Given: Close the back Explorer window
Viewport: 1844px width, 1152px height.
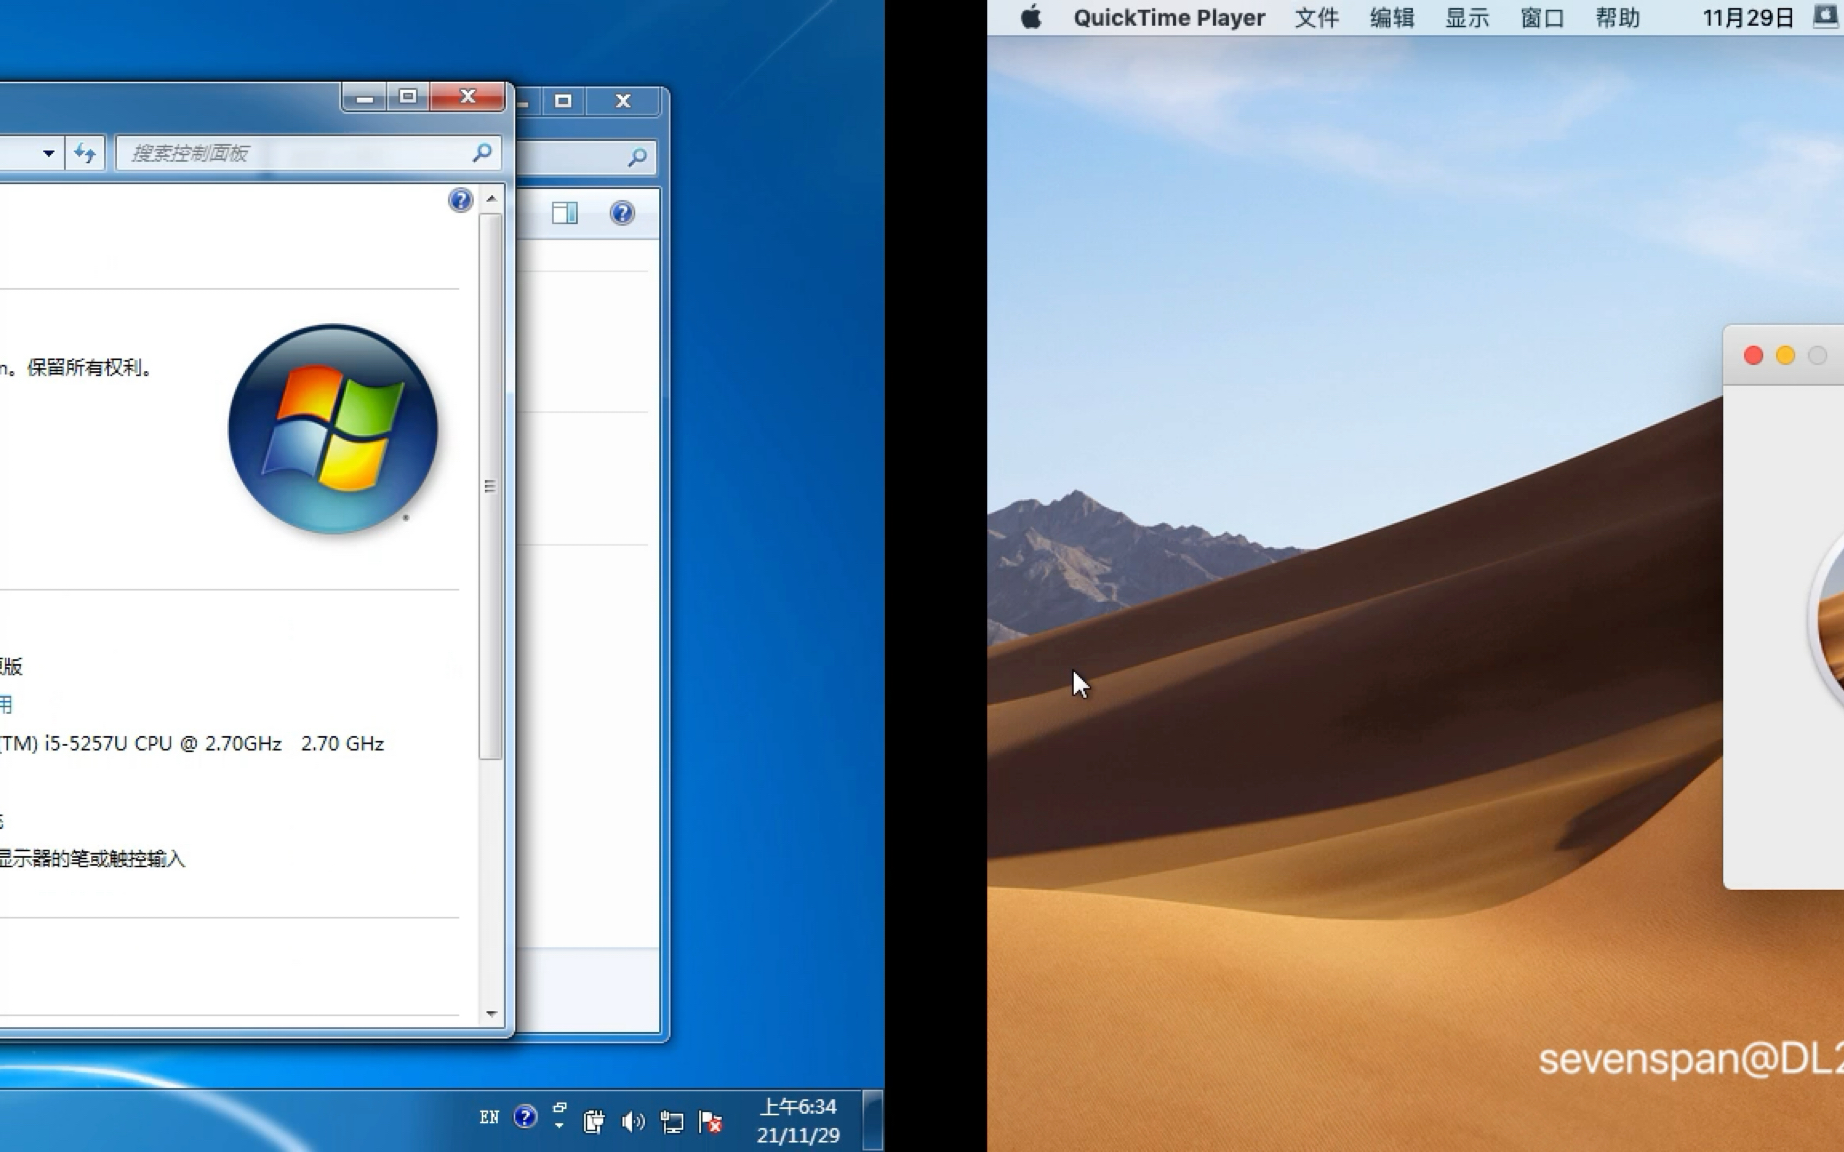Looking at the screenshot, I should (623, 101).
